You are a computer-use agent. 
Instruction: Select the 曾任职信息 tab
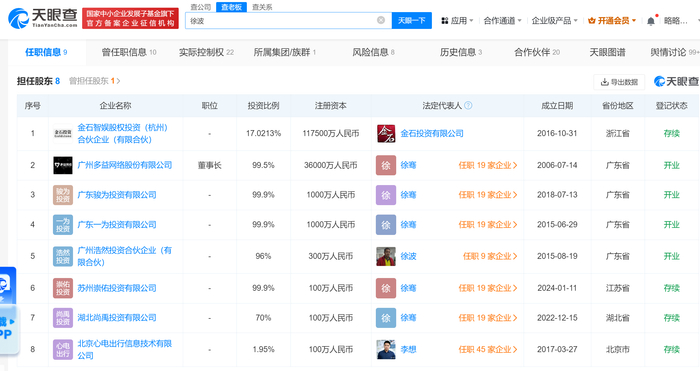click(x=129, y=52)
